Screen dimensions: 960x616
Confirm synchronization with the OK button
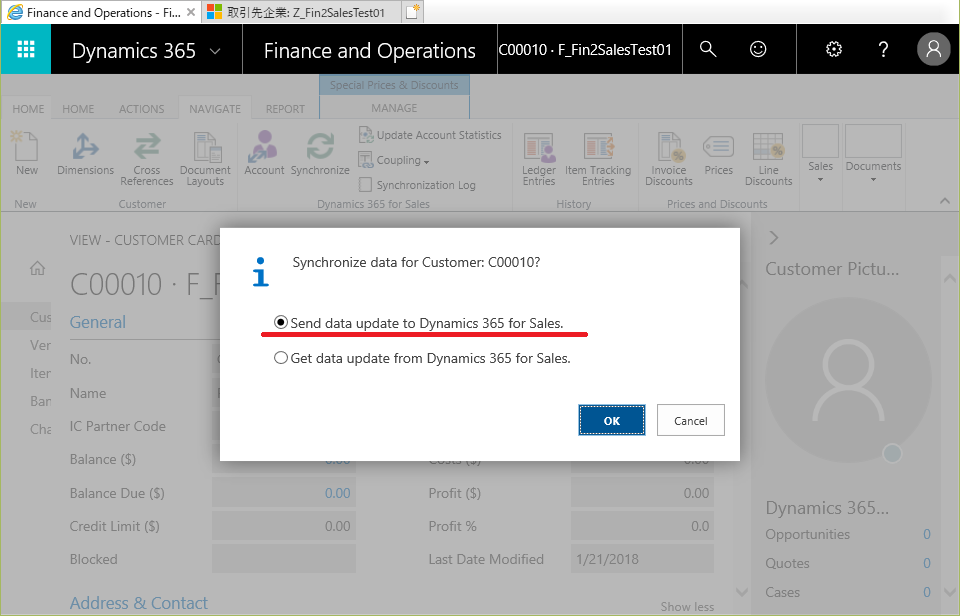pyautogui.click(x=612, y=420)
